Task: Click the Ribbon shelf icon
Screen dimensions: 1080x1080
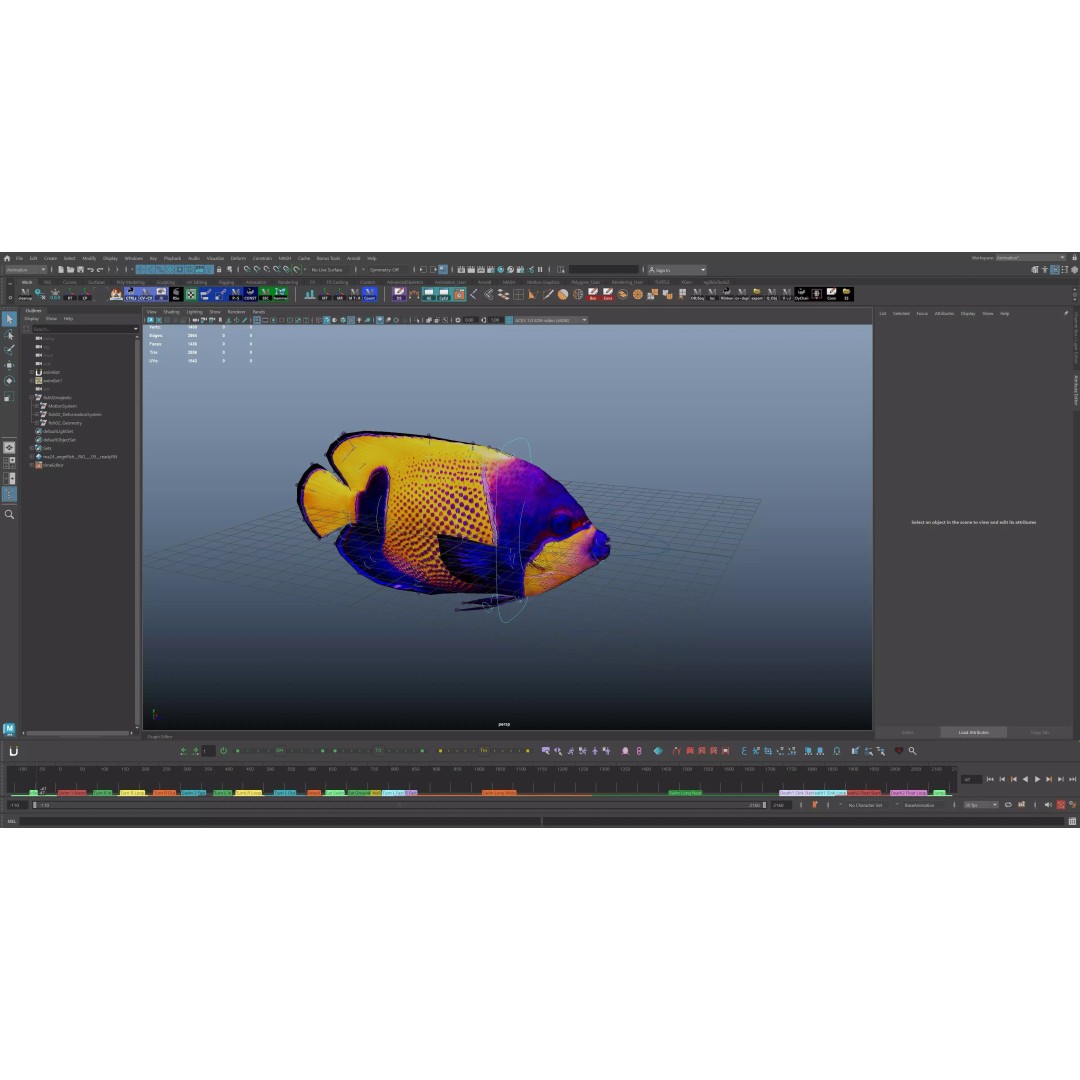Action: (x=727, y=294)
